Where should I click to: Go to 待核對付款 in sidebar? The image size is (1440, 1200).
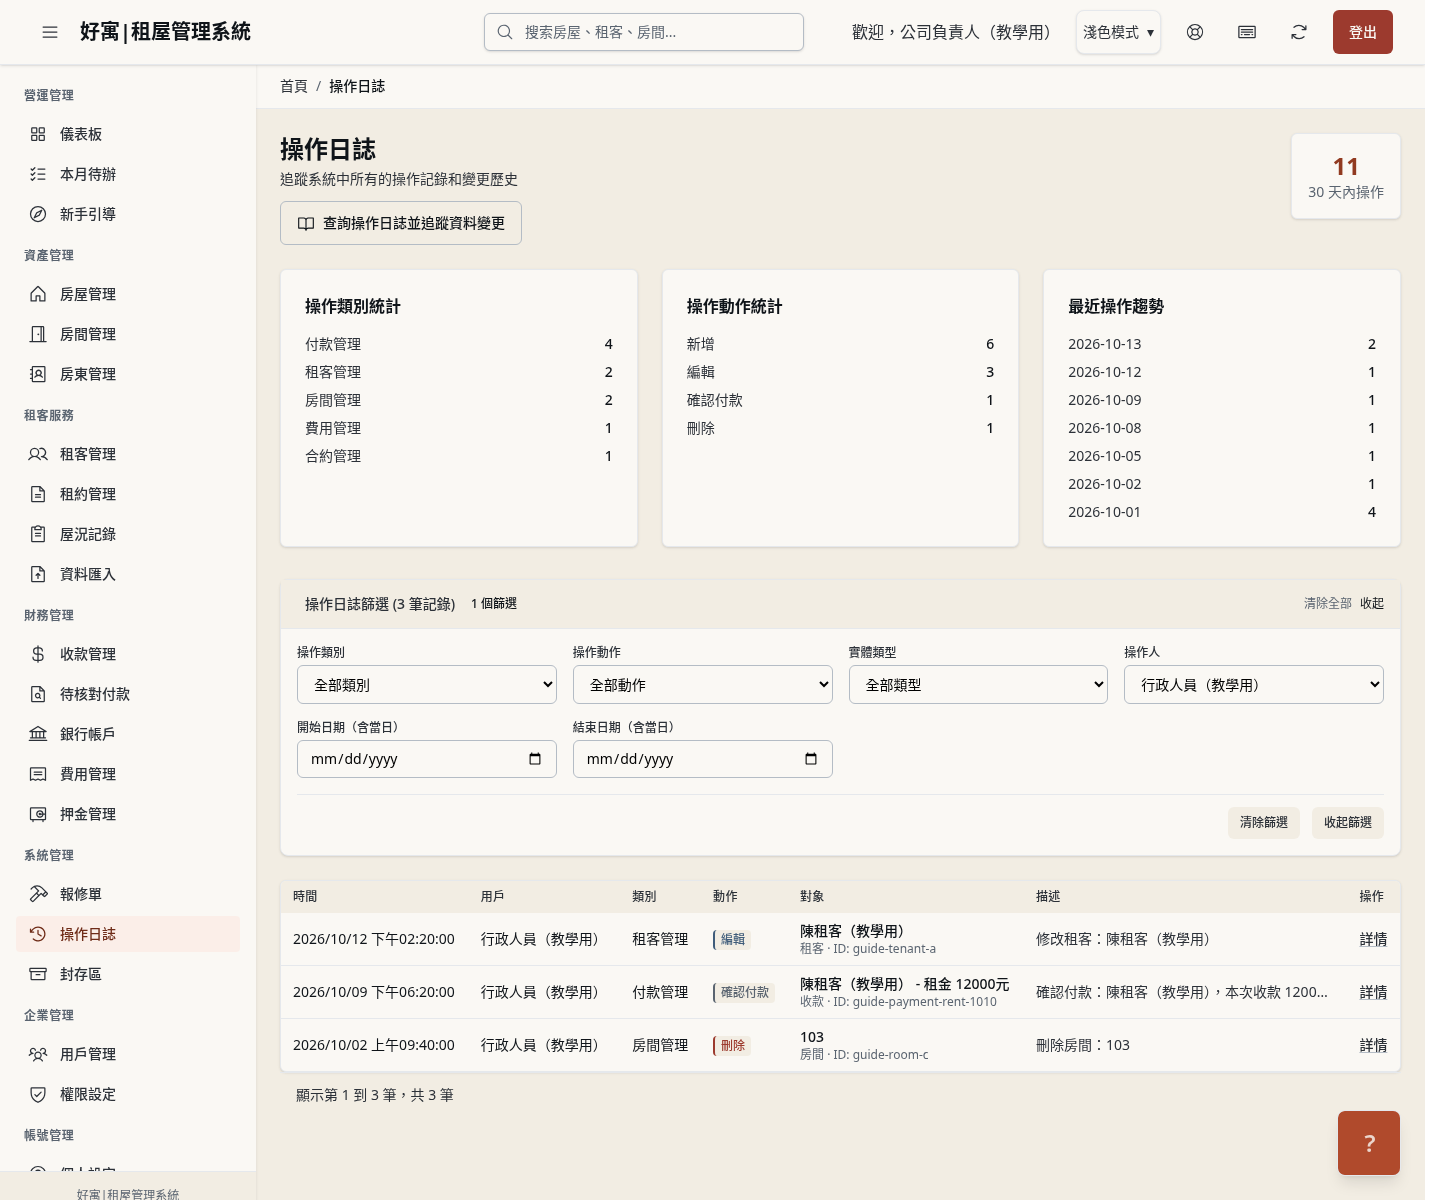tap(128, 694)
